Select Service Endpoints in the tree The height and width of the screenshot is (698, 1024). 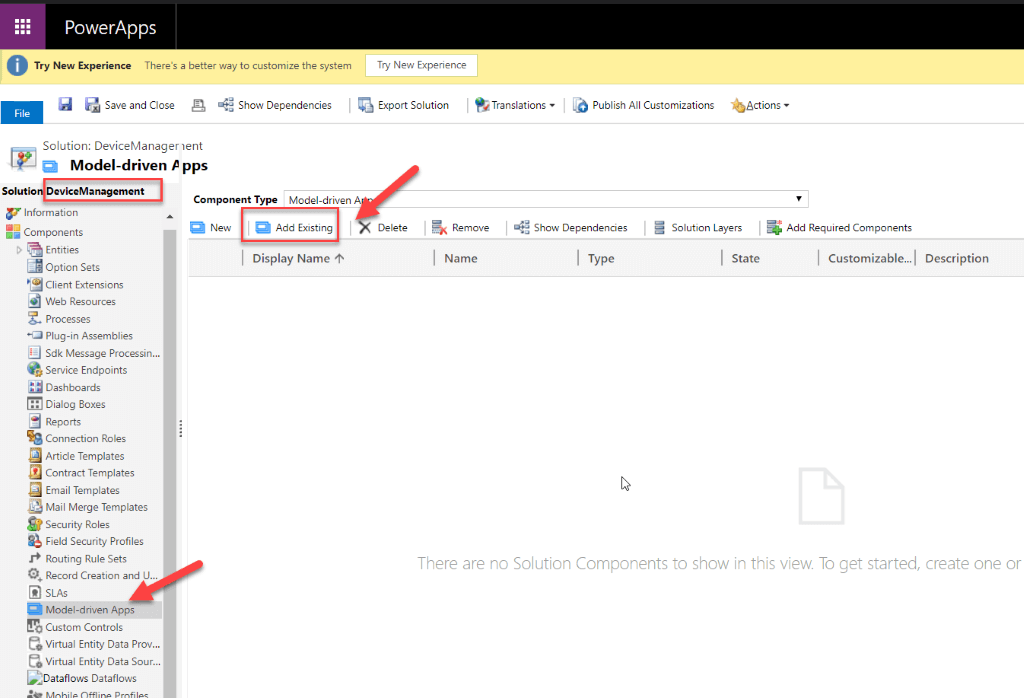coord(86,370)
